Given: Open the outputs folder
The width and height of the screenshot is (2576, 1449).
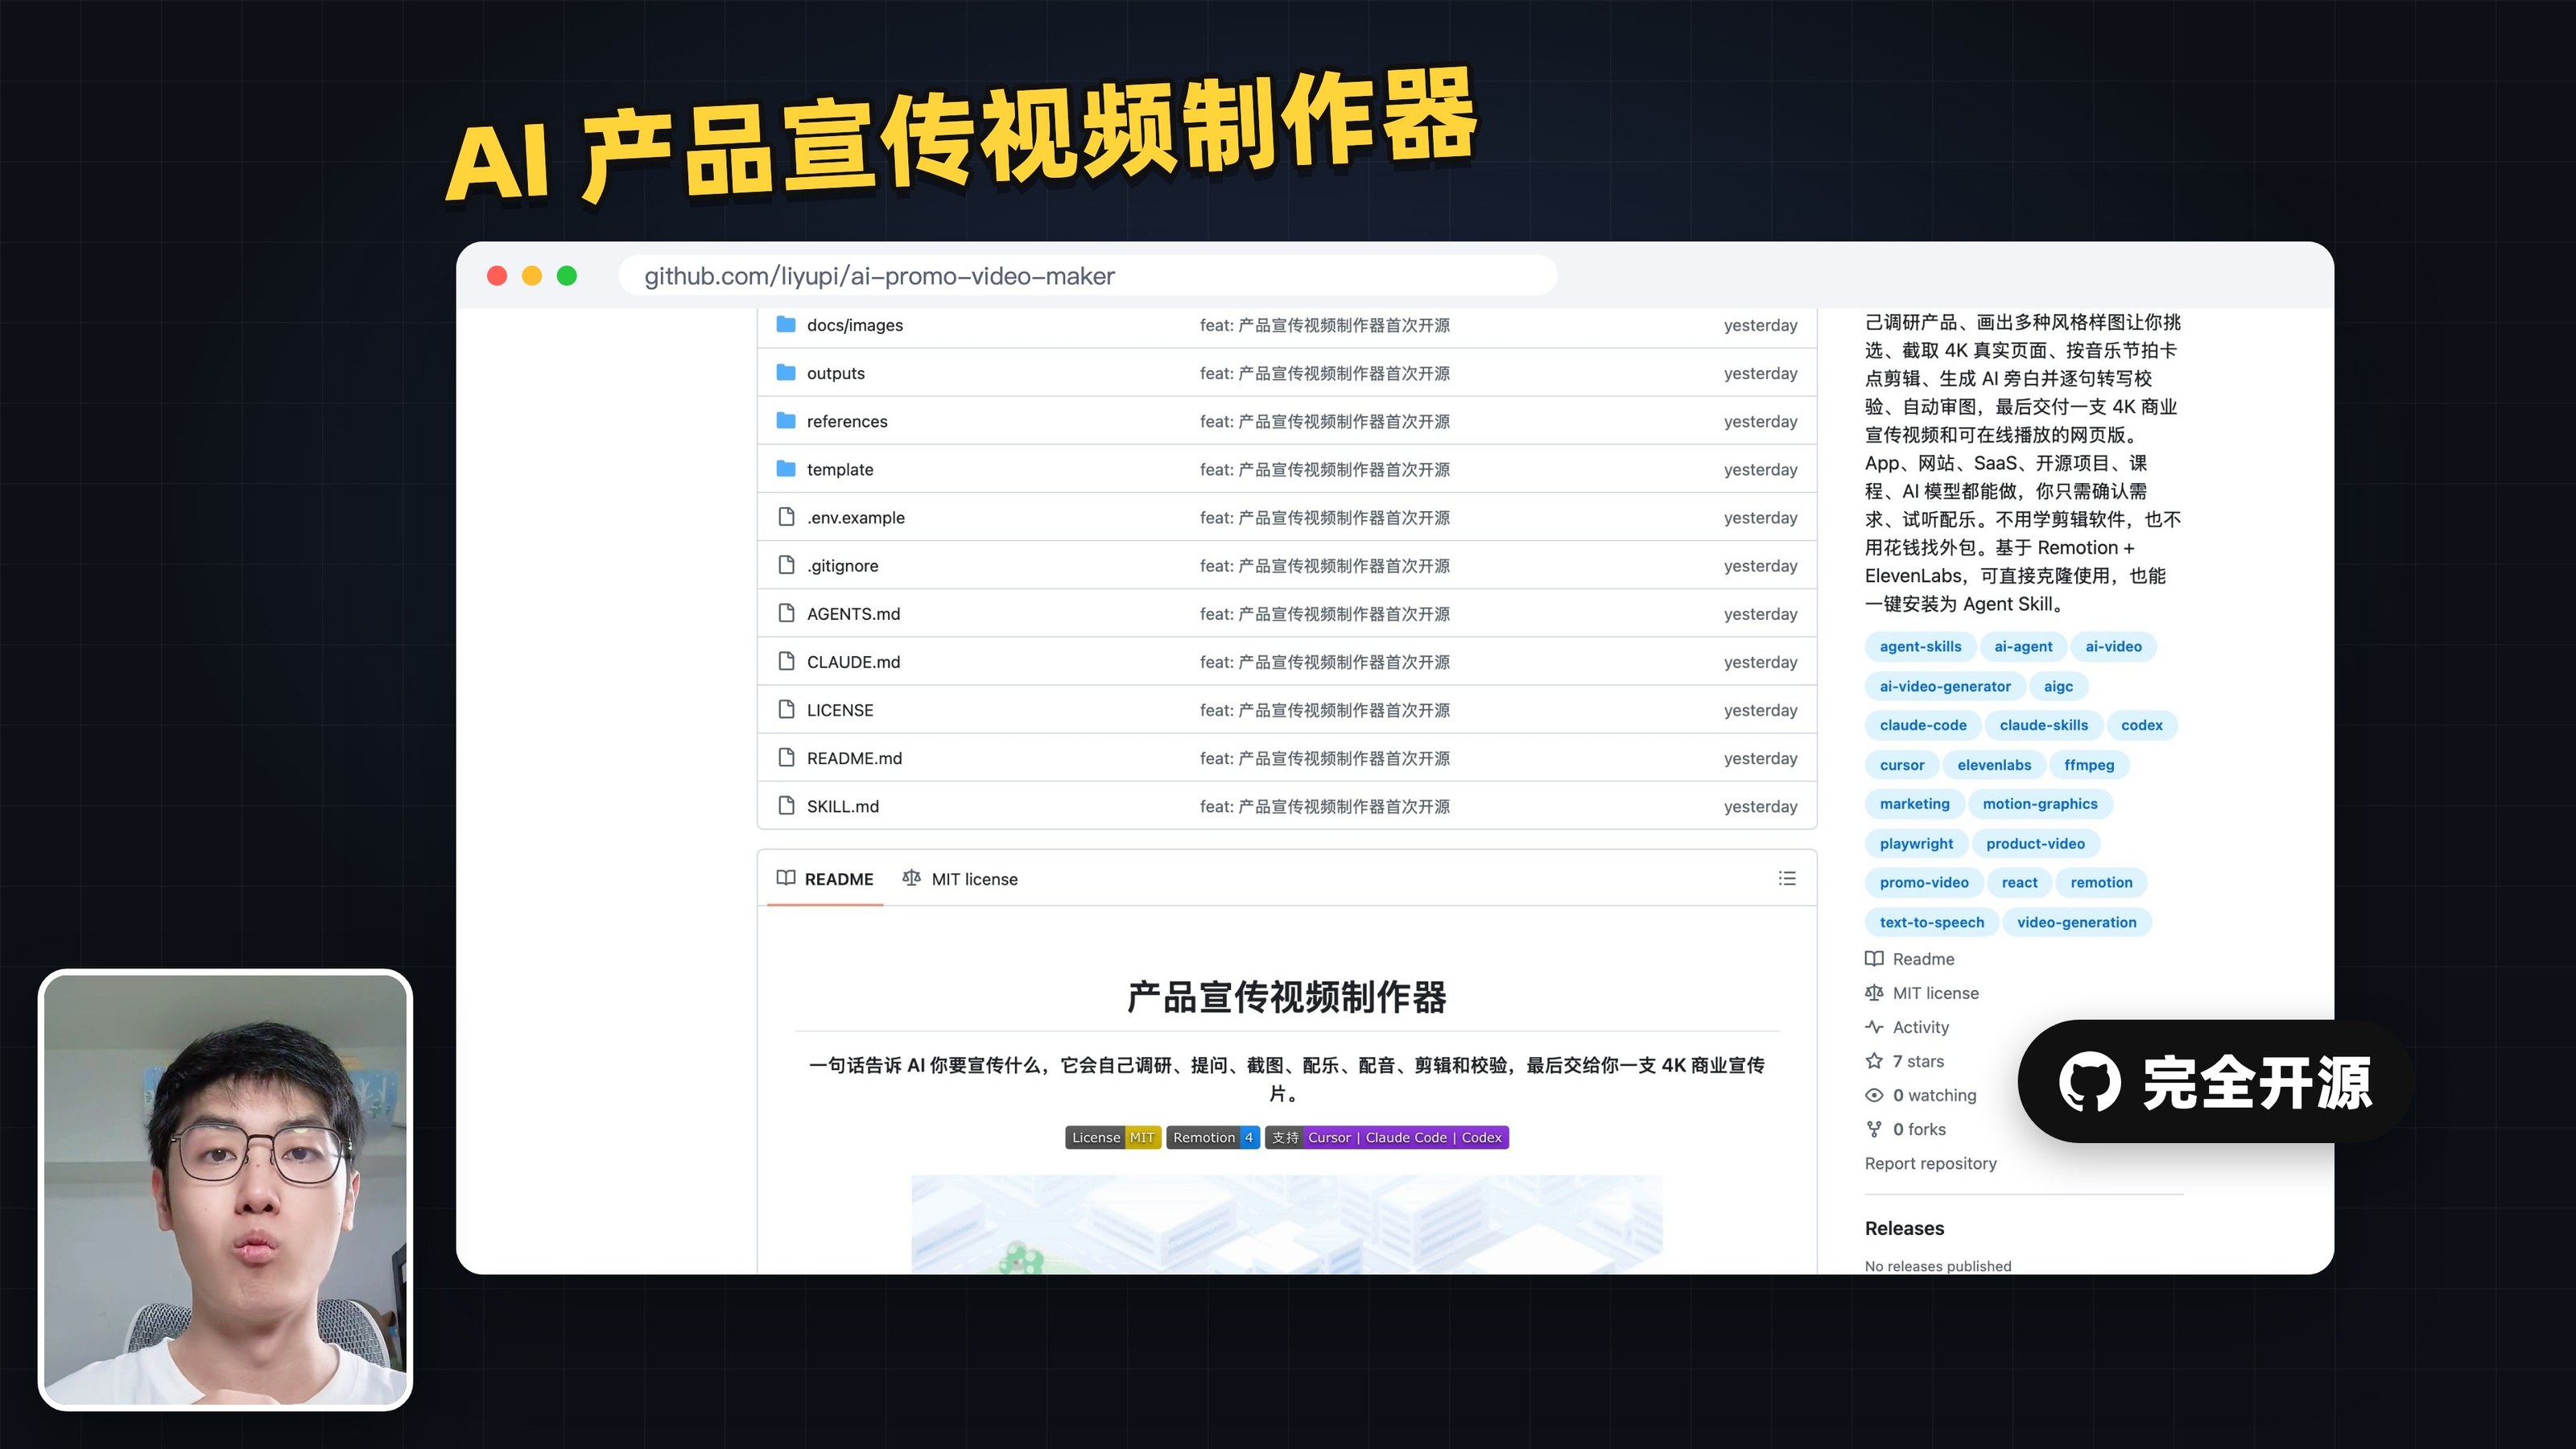Looking at the screenshot, I should pos(835,373).
